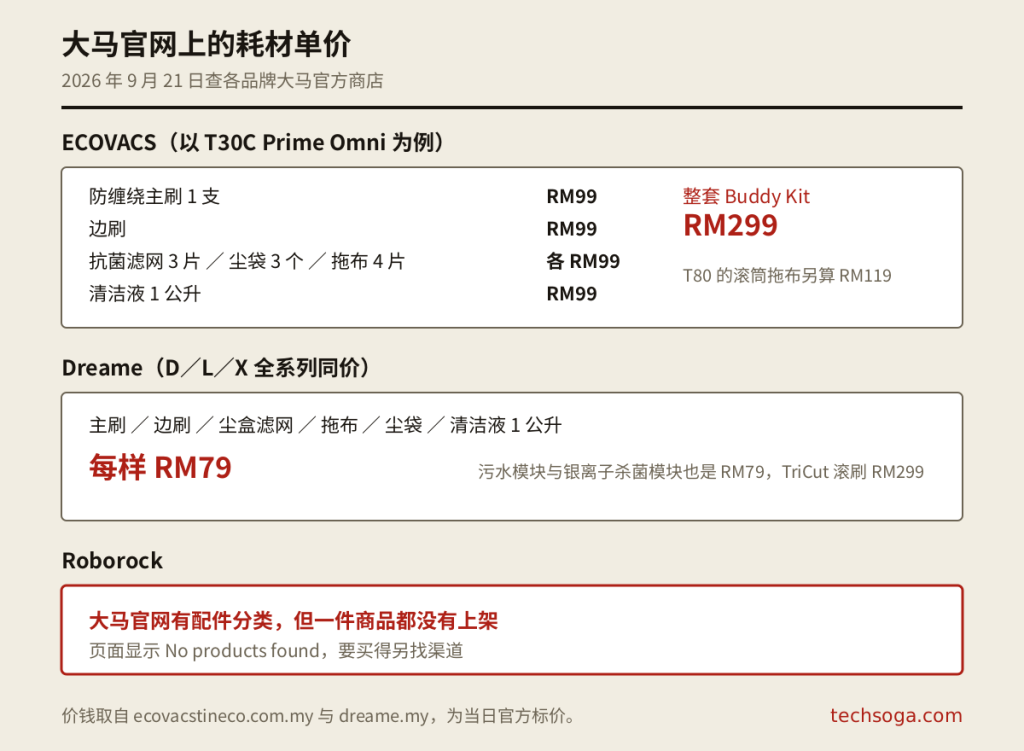Click the 清洁液 1 公升 row in ECOVACS box

click(x=144, y=294)
